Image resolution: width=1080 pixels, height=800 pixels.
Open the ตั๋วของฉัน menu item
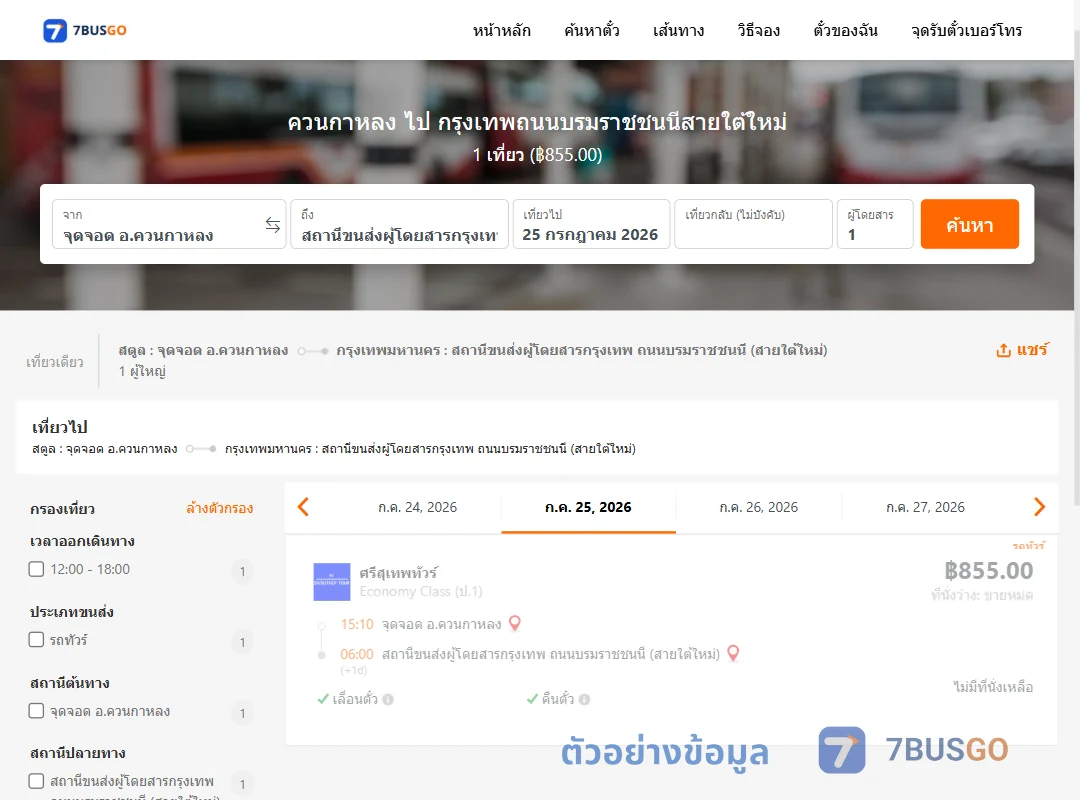tap(845, 30)
